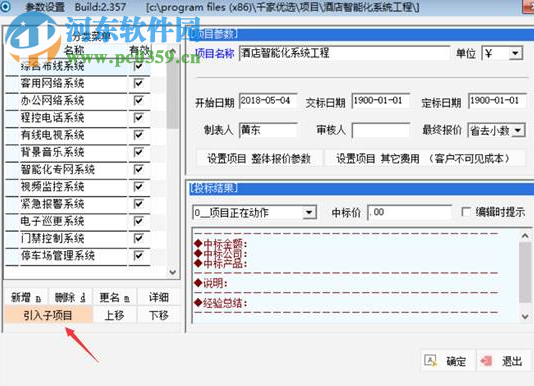The image size is (534, 386).
Task: Enable the 编辑时提示 checkbox
Action: click(x=466, y=212)
